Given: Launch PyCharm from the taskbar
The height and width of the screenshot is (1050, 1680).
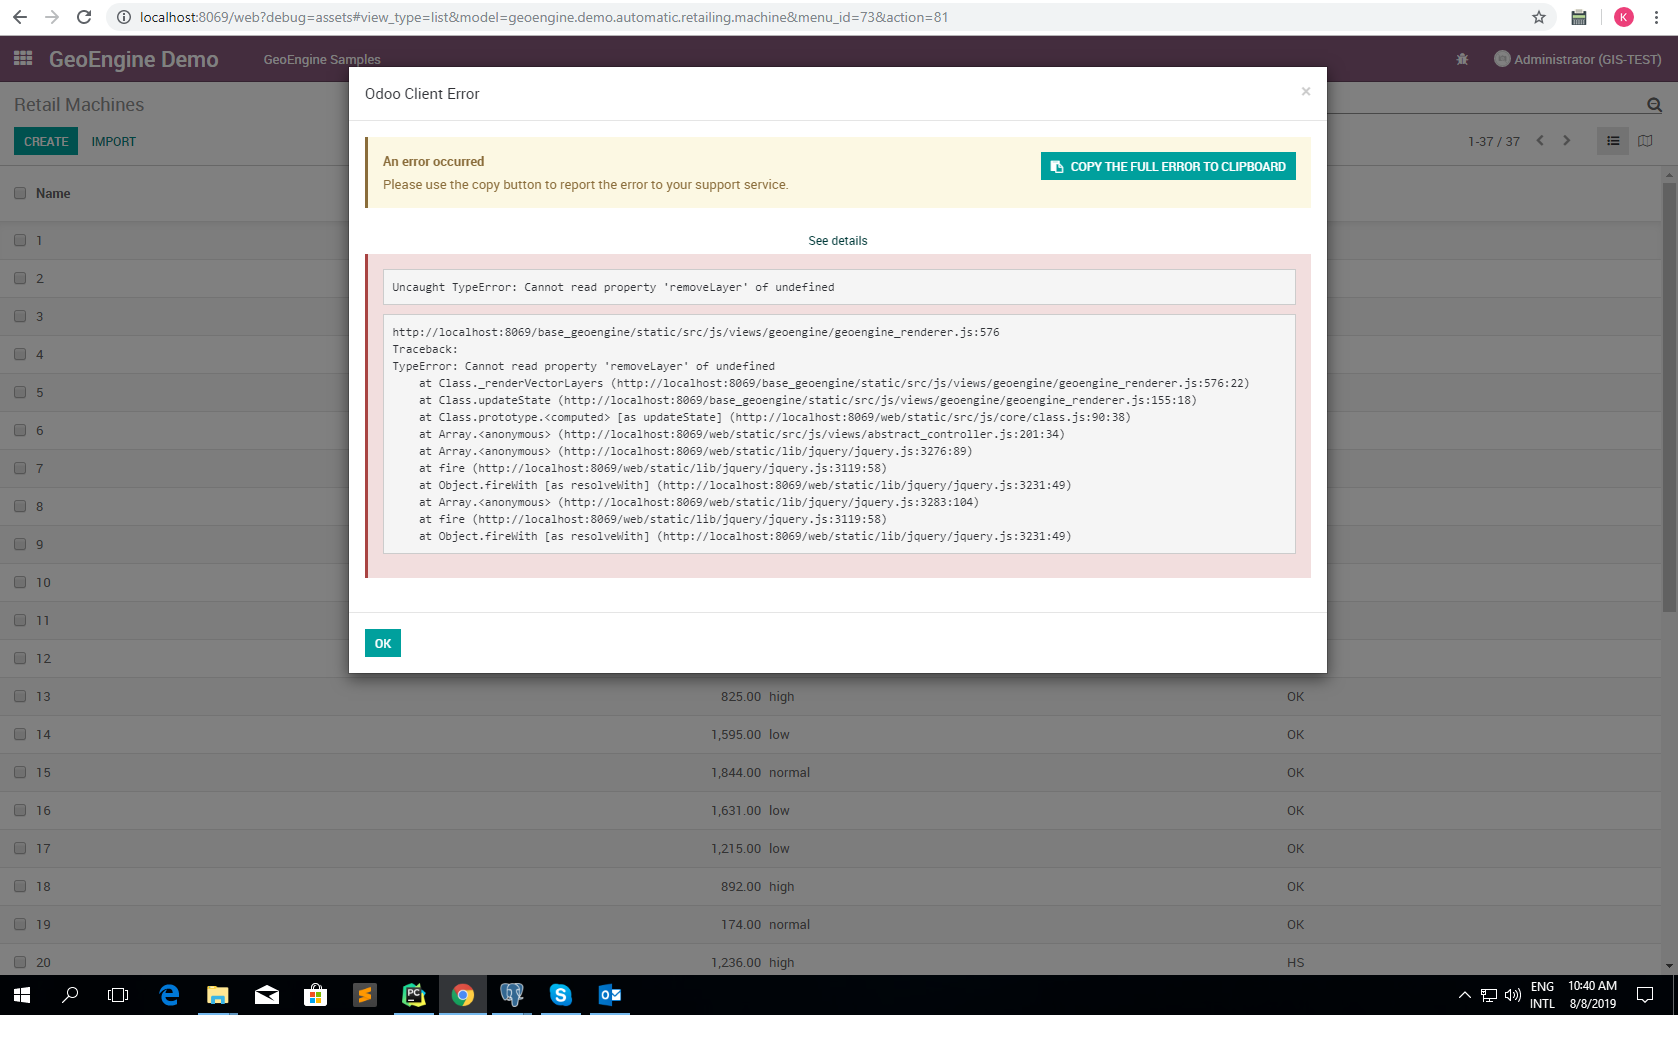Looking at the screenshot, I should point(414,995).
